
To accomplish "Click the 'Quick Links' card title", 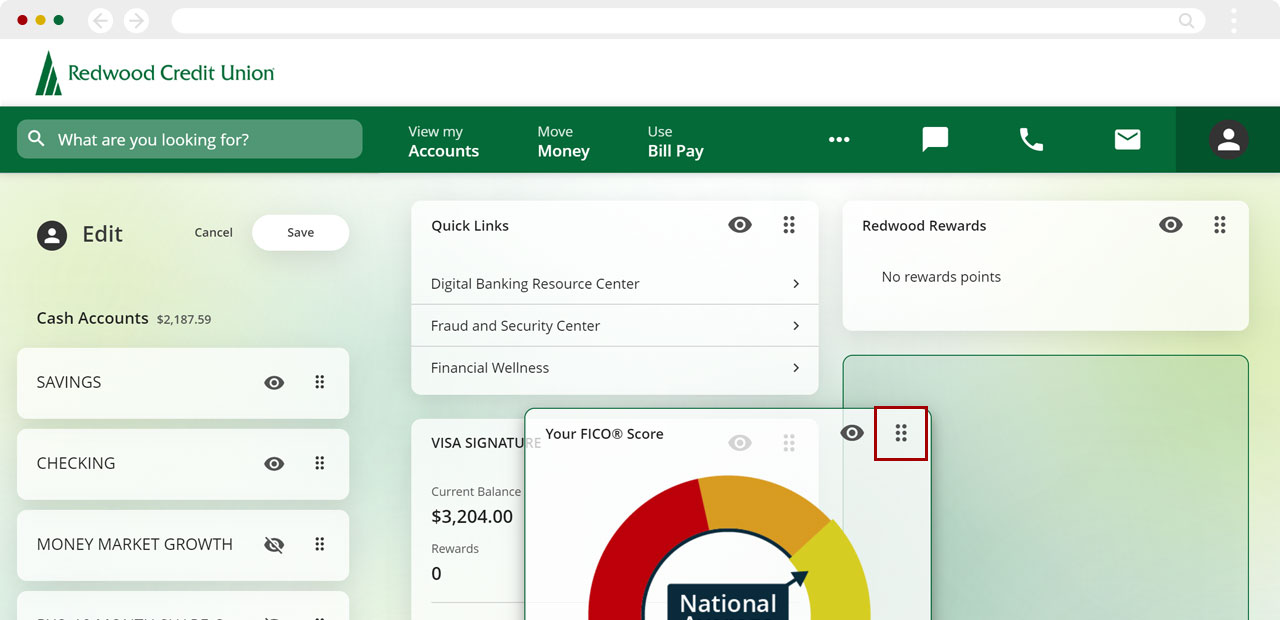I will pos(470,226).
